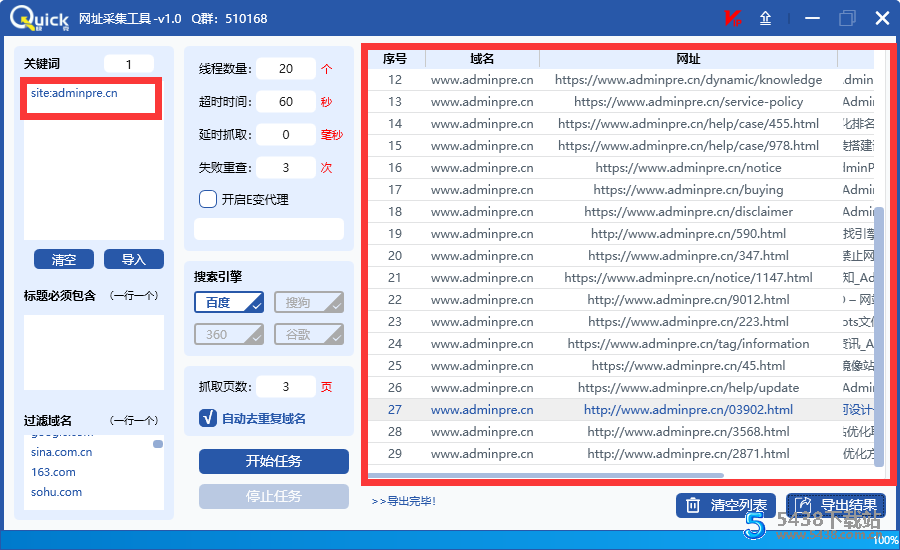Click the proxy address input below 开启E变代理
900x550 pixels.
coord(269,228)
